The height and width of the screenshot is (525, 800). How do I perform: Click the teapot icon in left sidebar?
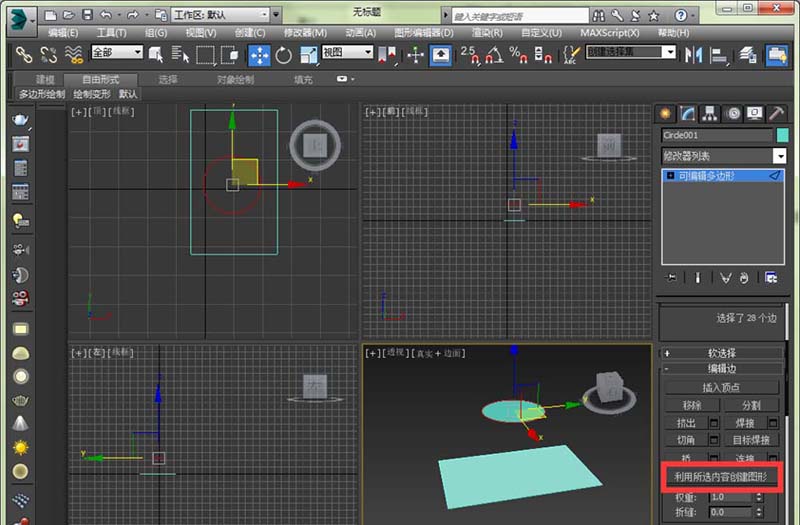point(20,119)
